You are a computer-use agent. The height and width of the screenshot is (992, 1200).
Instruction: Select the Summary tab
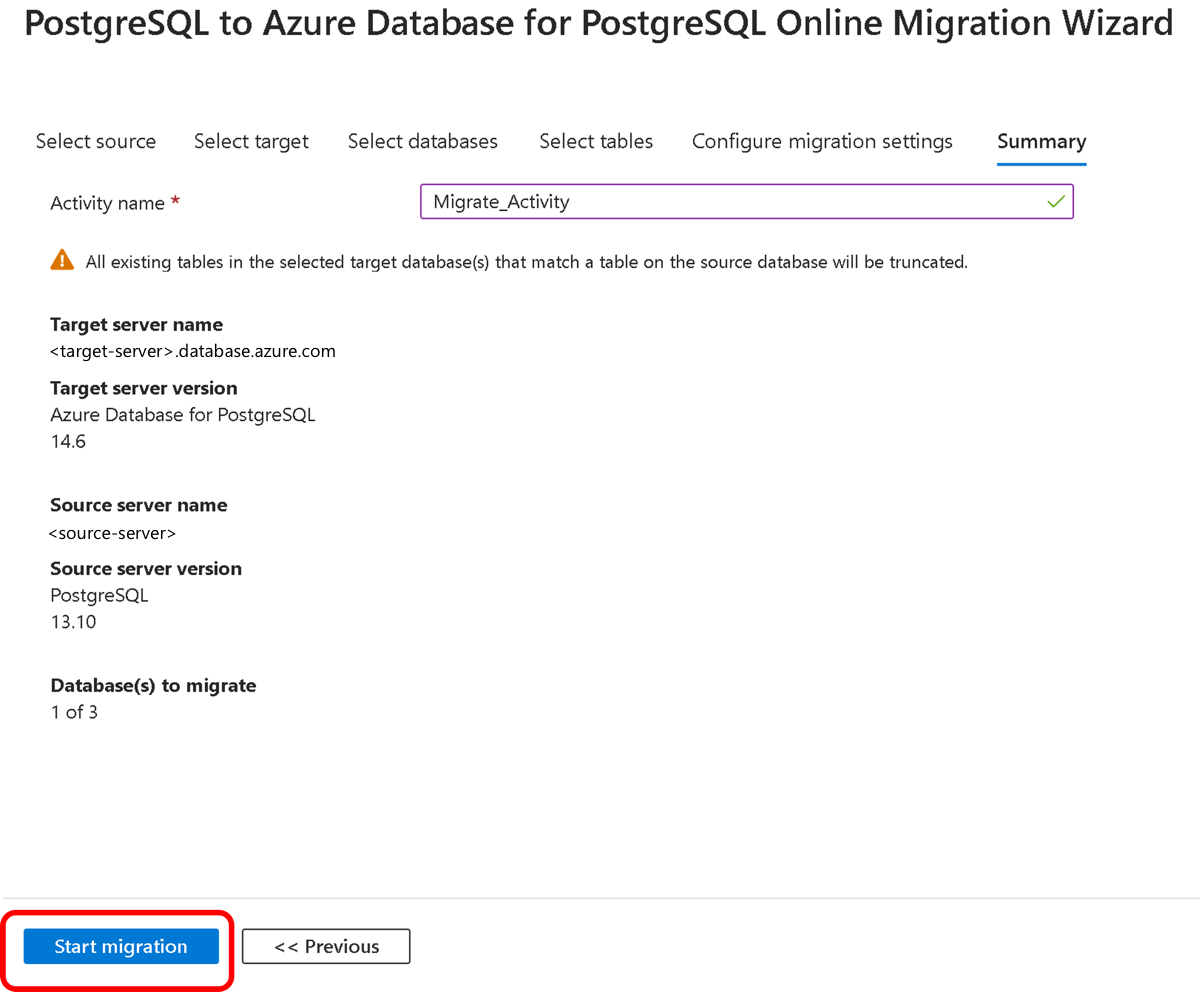1041,141
